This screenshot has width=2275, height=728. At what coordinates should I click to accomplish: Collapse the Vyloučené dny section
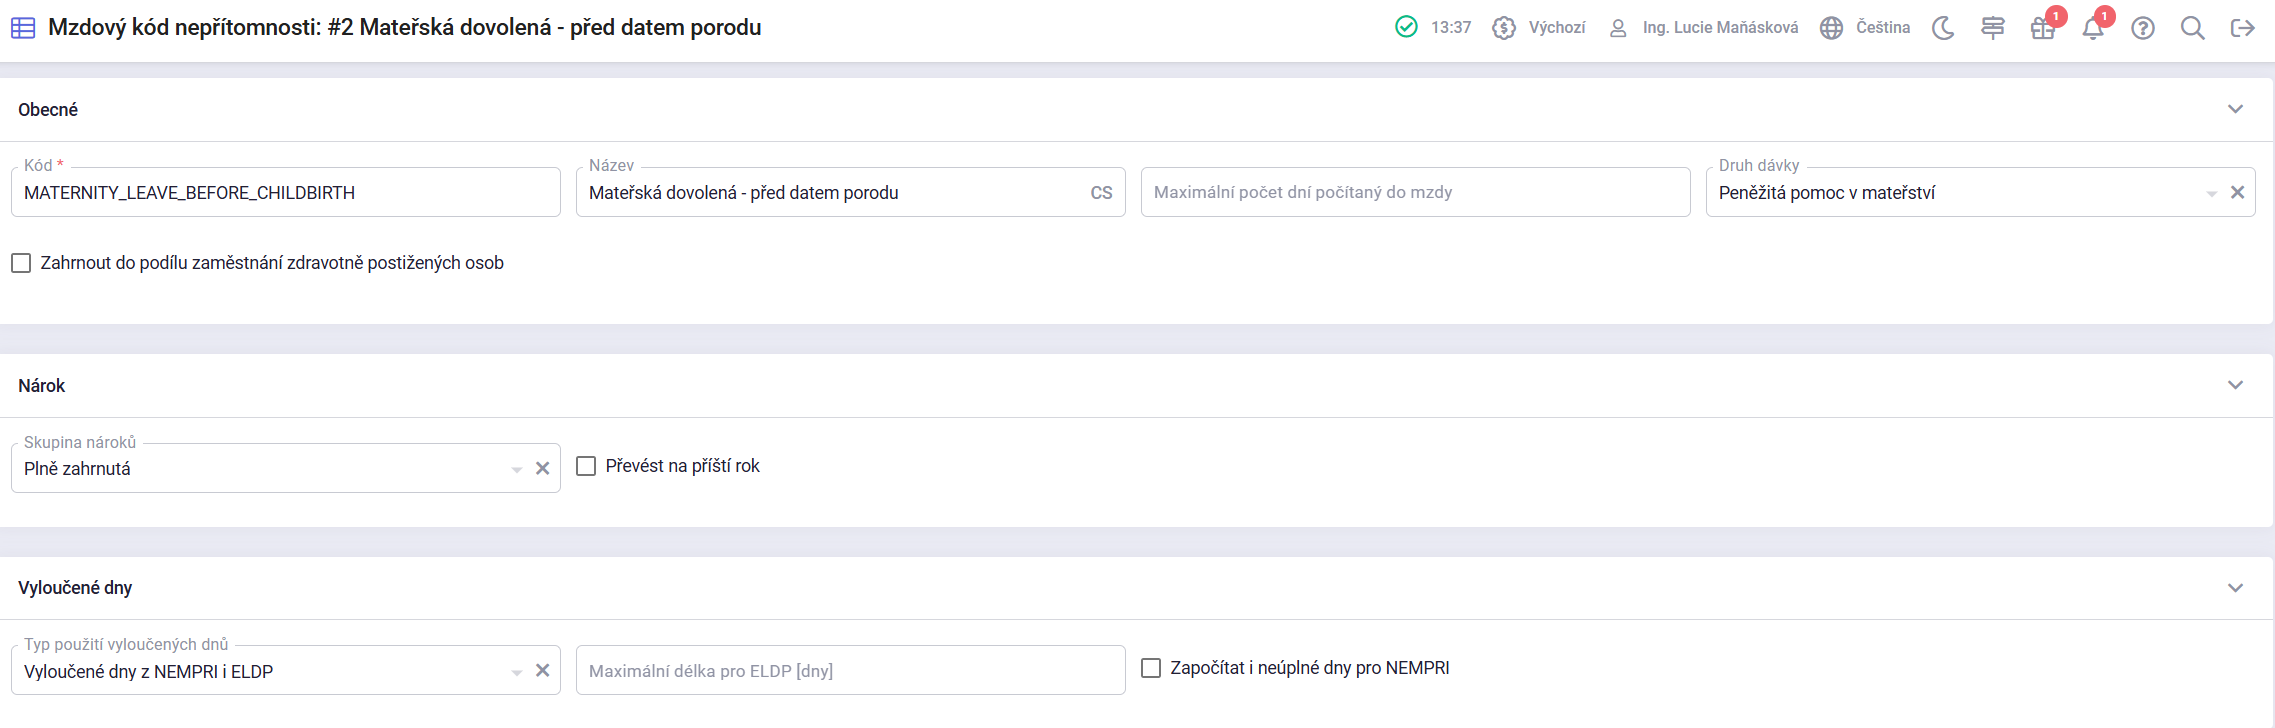point(2235,588)
